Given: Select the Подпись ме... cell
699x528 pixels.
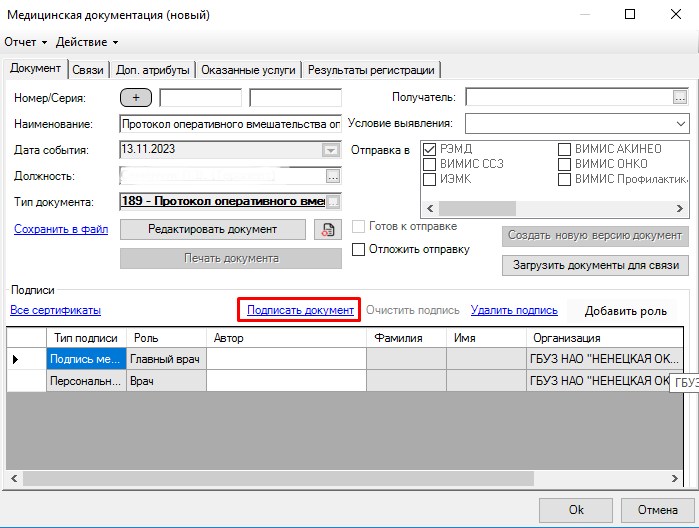Looking at the screenshot, I should (x=86, y=359).
